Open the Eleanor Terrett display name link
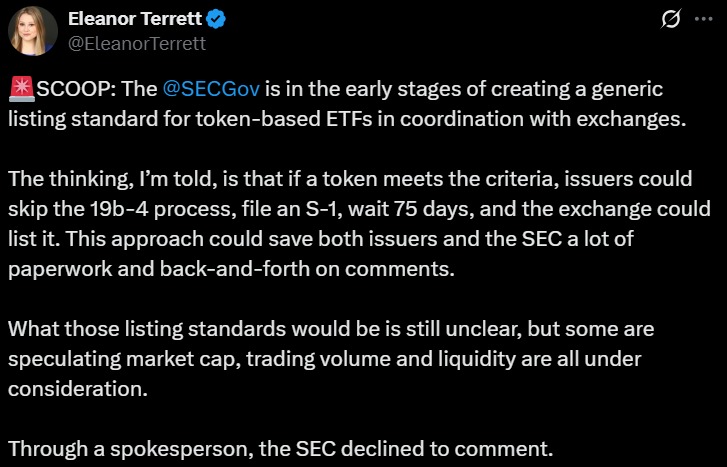727x467 pixels. [x=135, y=19]
